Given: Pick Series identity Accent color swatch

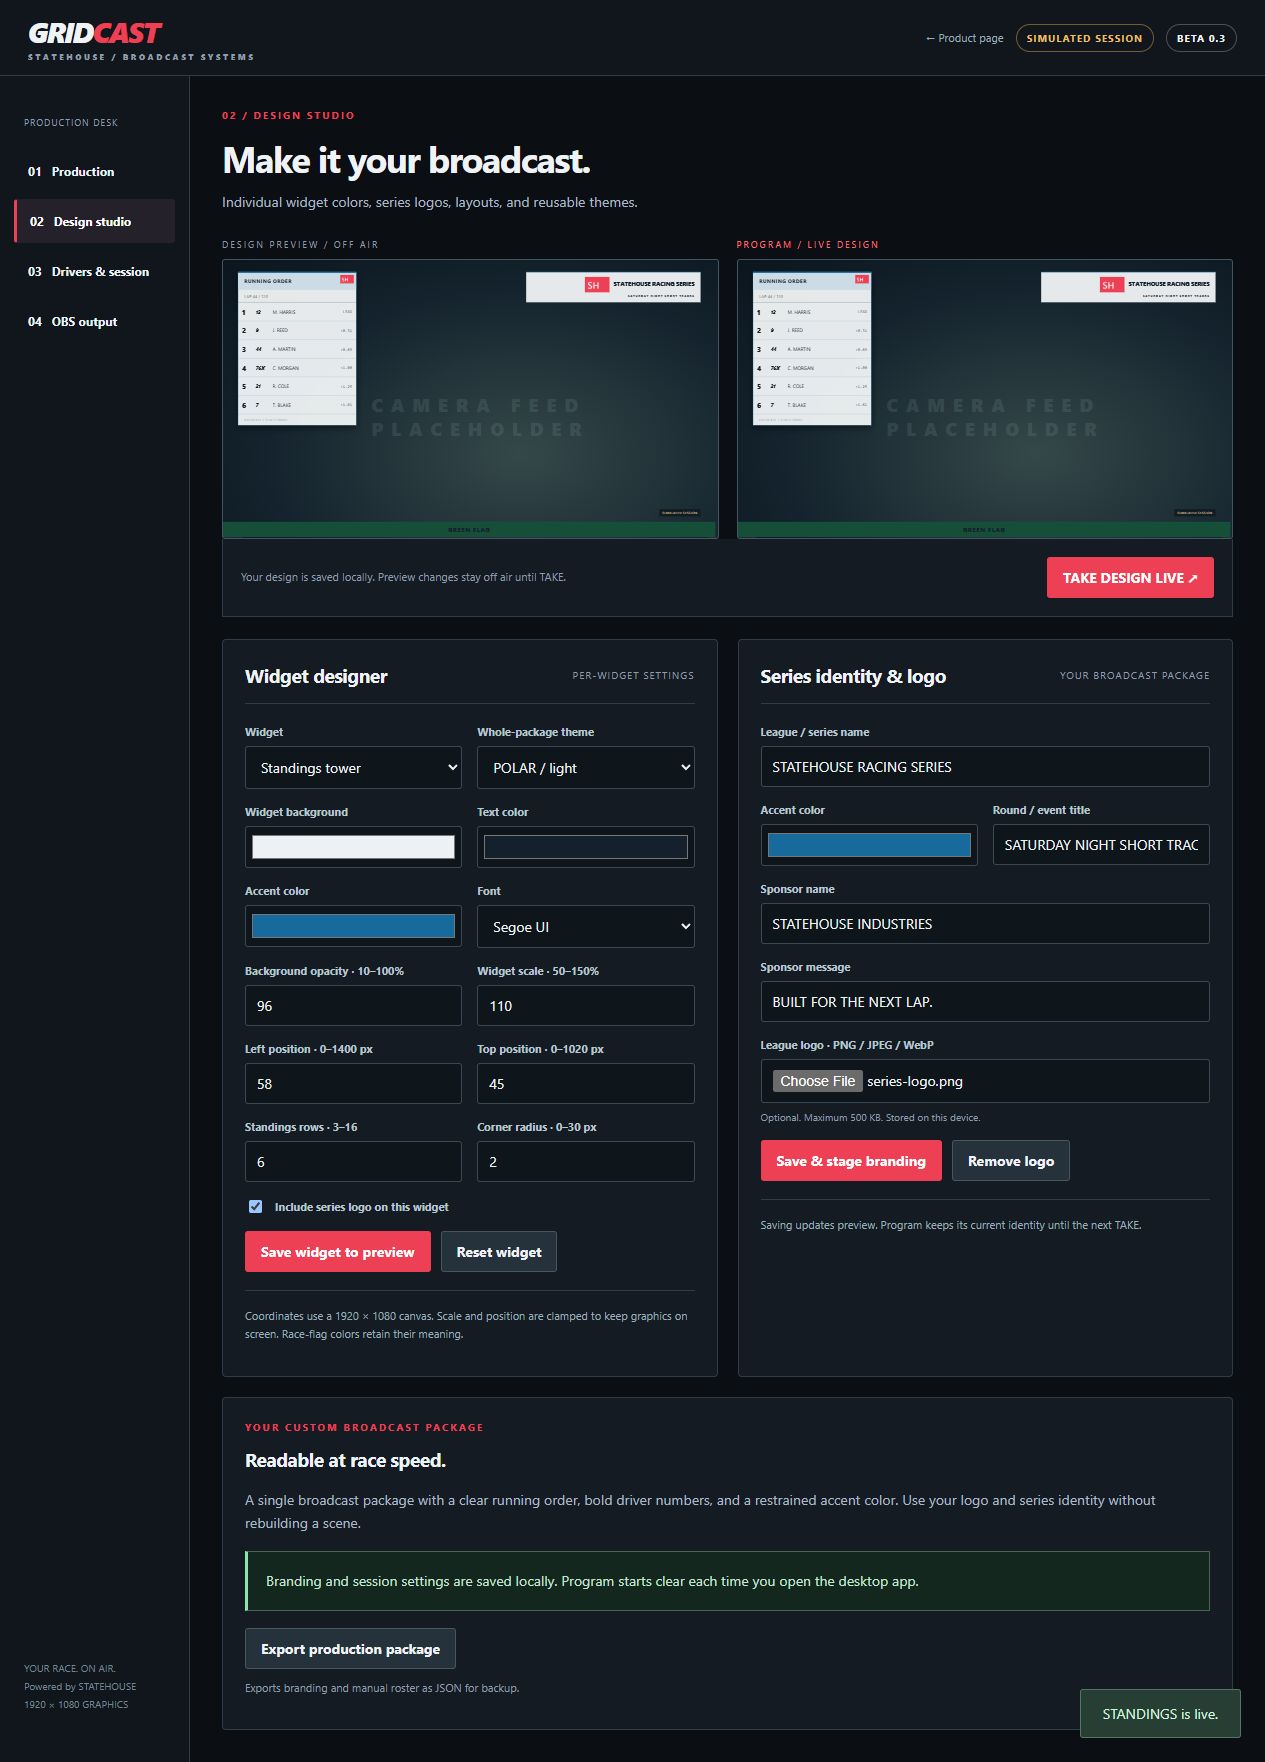Looking at the screenshot, I should point(868,845).
